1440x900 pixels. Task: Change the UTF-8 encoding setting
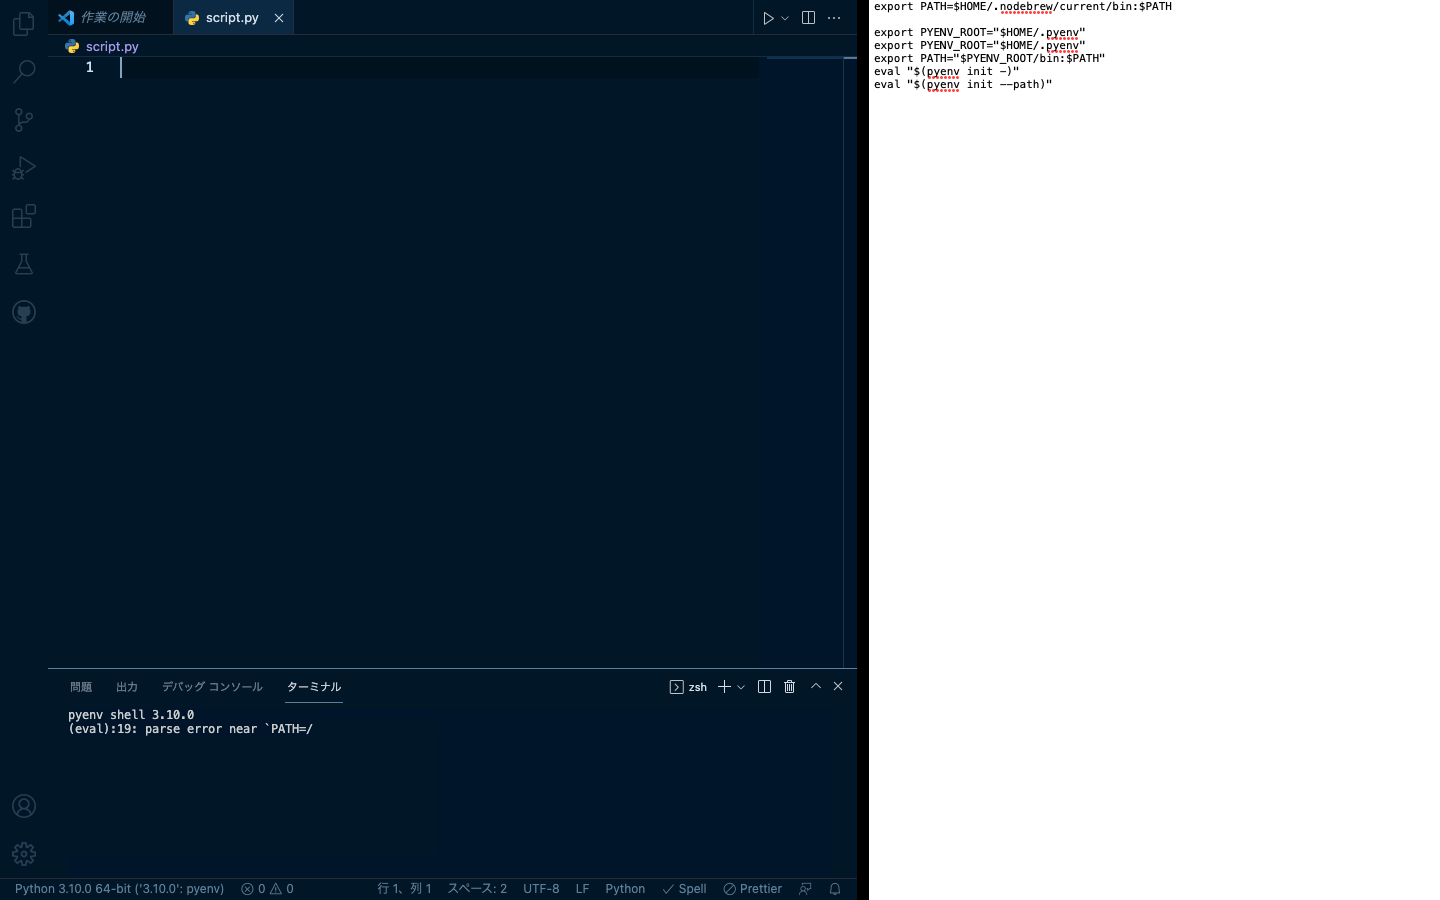(541, 889)
